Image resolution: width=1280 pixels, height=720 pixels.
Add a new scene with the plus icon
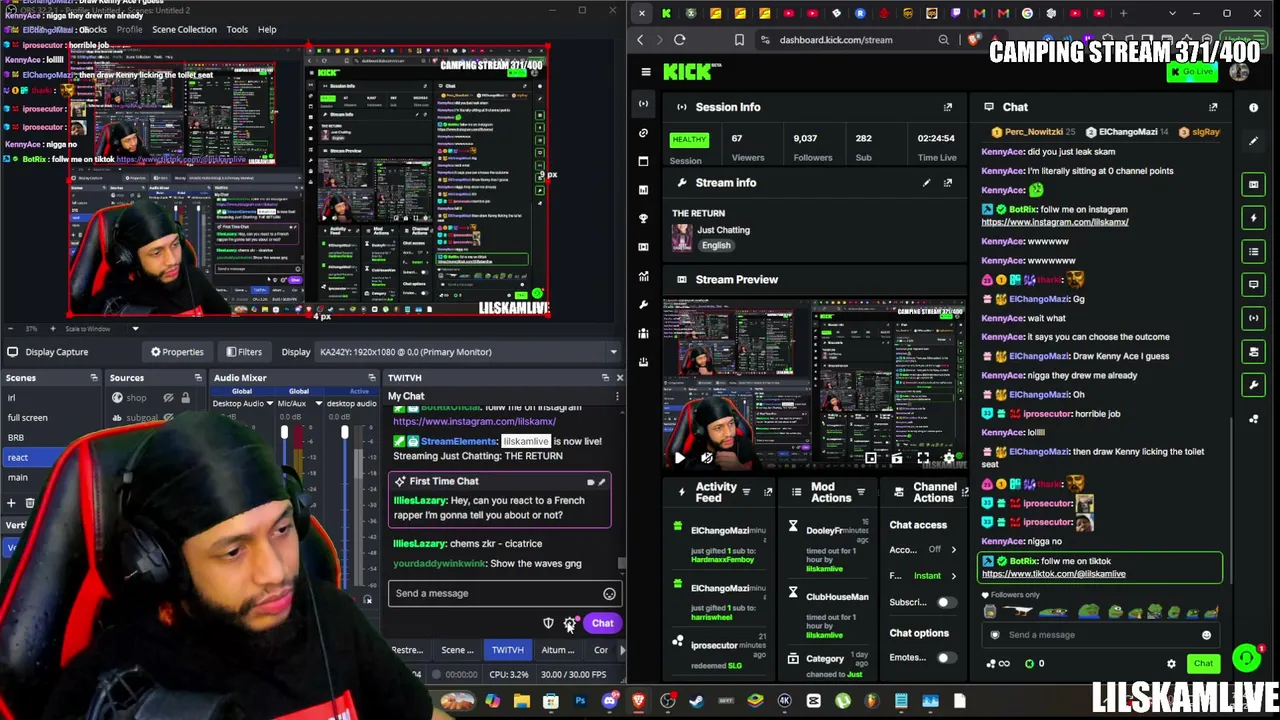(12, 504)
